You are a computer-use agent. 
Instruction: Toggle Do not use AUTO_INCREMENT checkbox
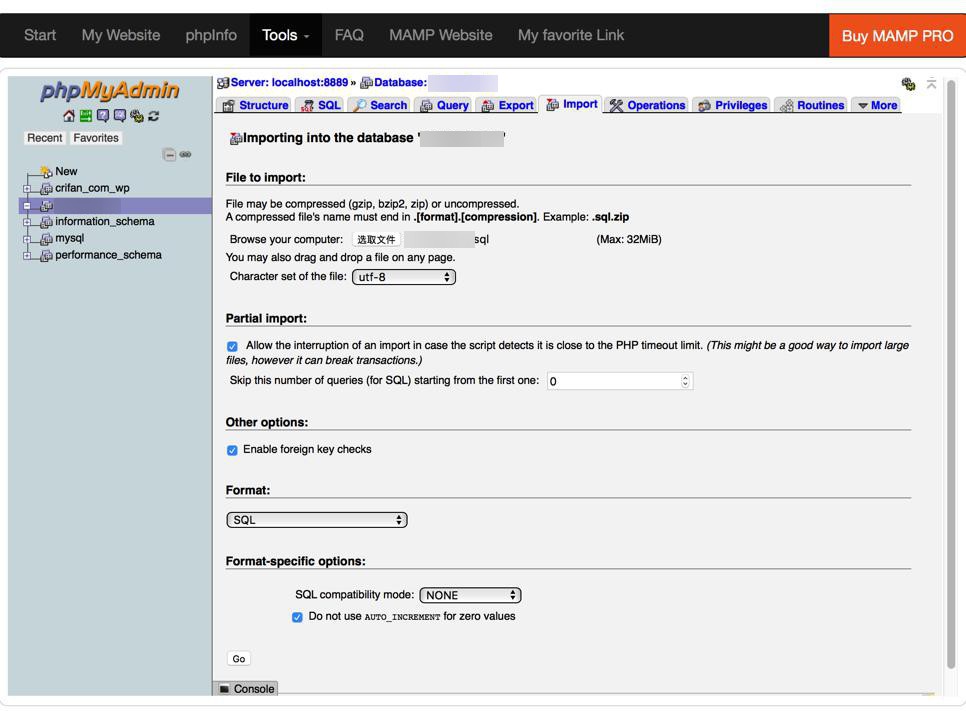click(x=298, y=617)
